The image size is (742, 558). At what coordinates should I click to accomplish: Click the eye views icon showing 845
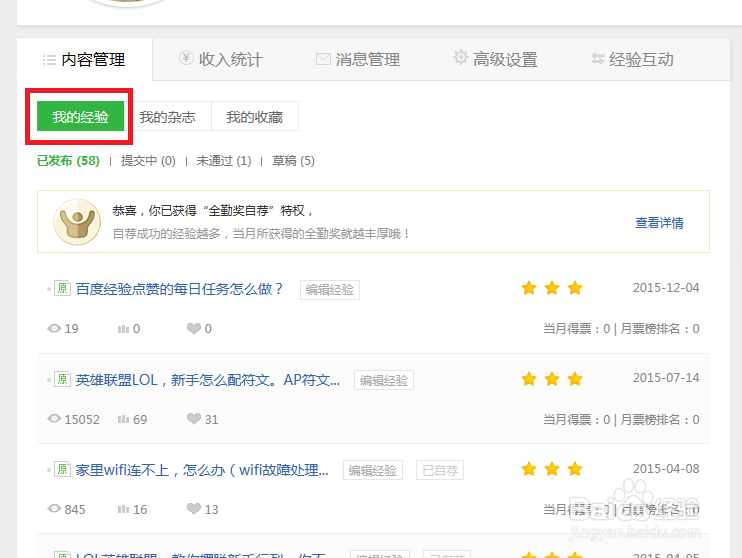pos(54,509)
